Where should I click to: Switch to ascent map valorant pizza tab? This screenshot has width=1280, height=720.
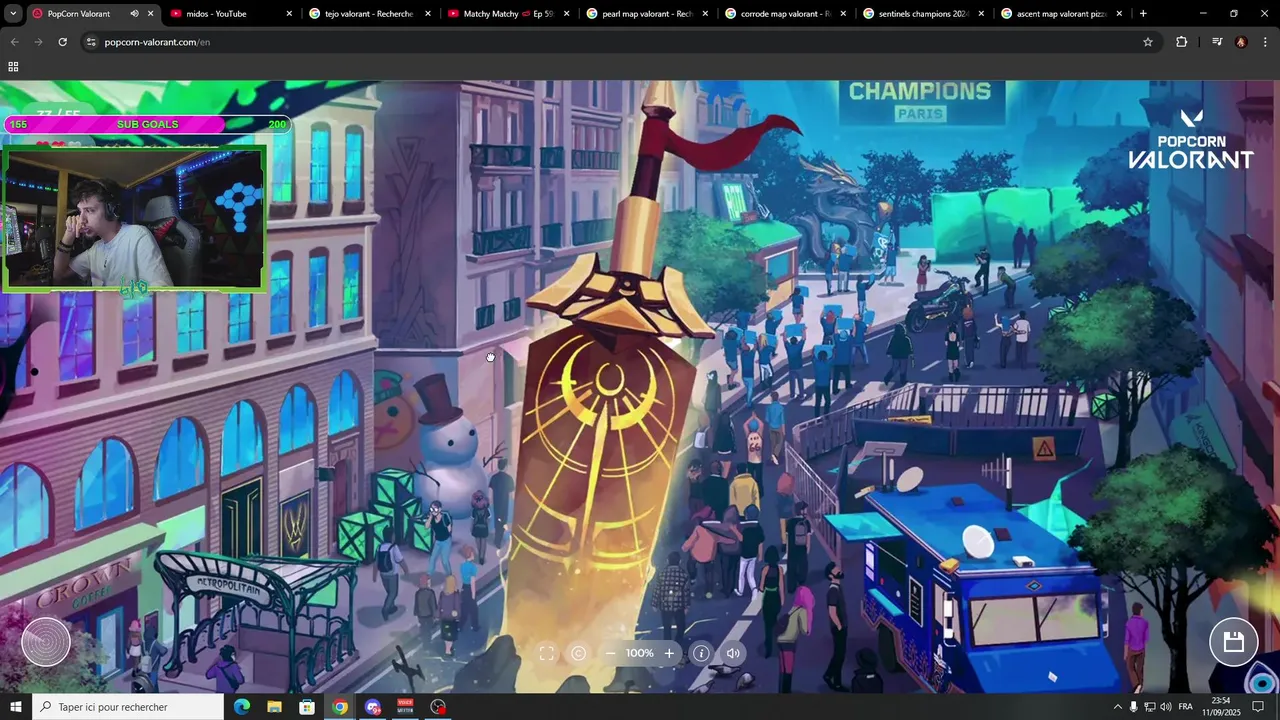pyautogui.click(x=1062, y=14)
